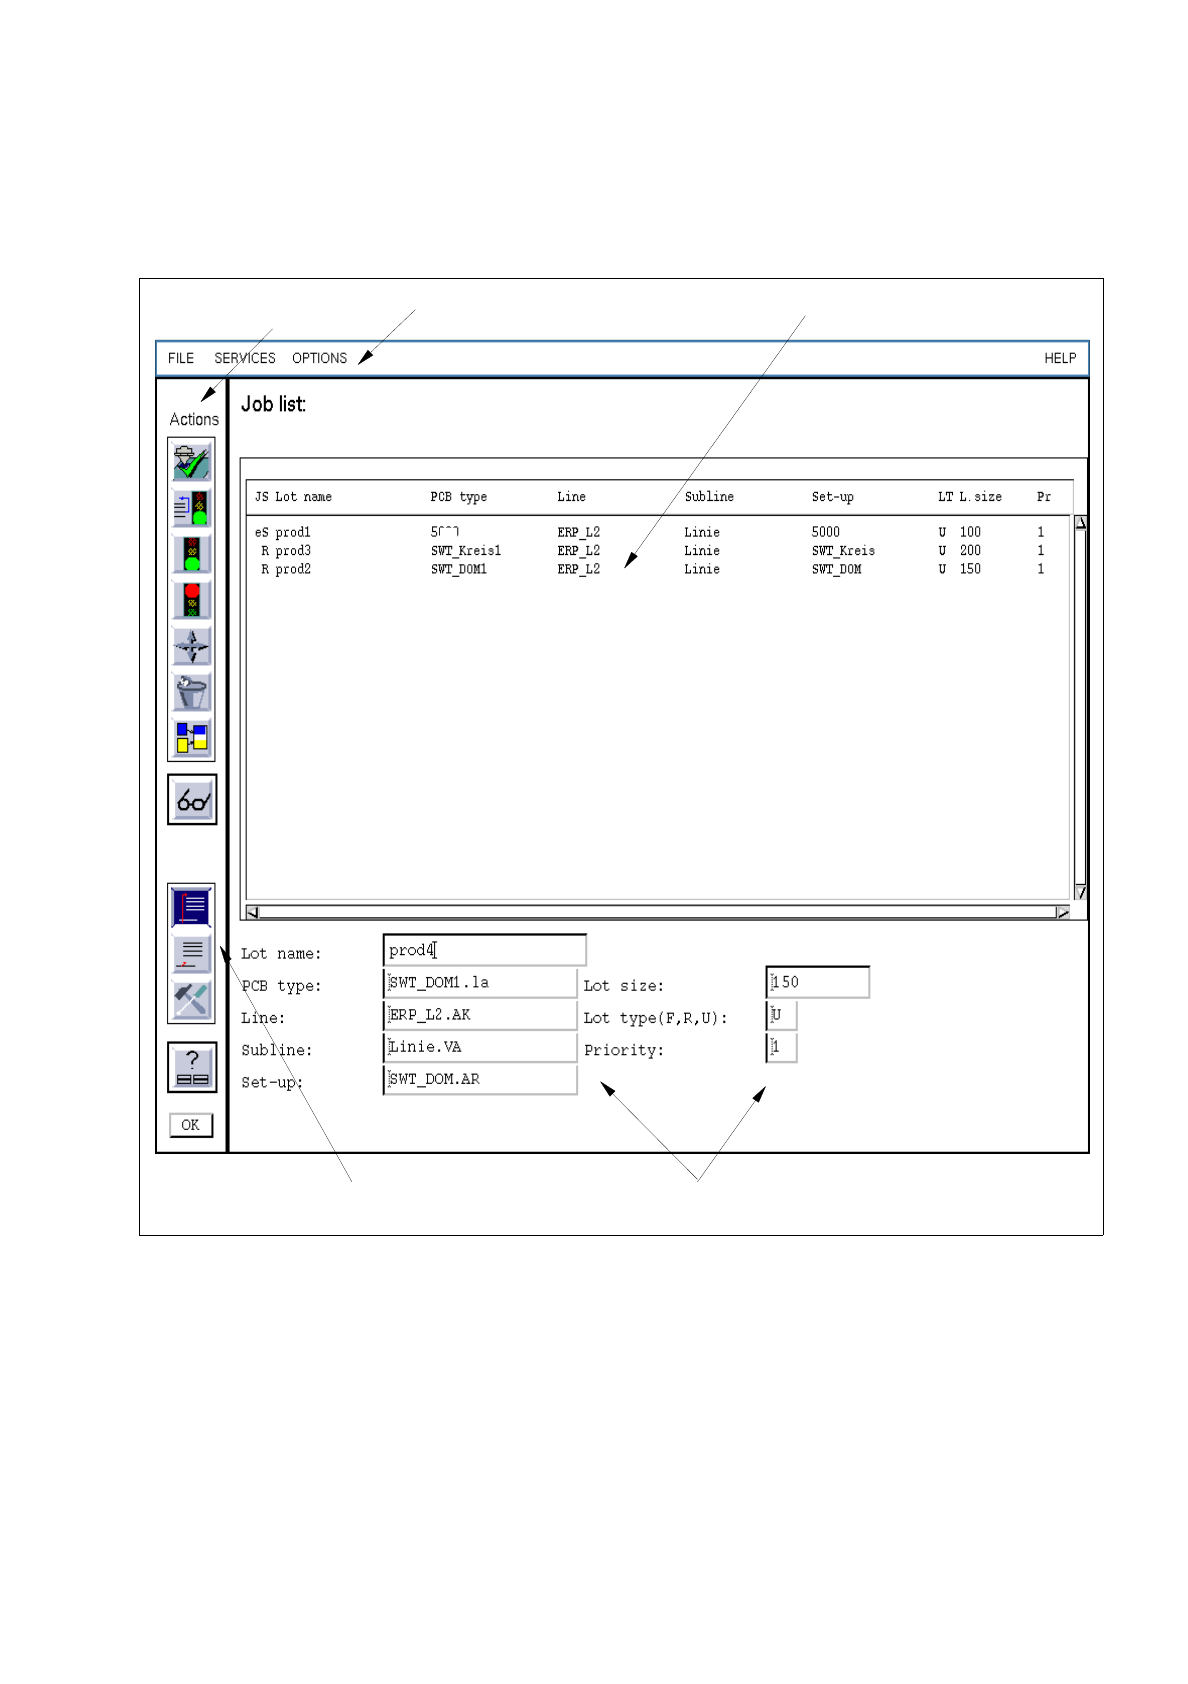Click the scroll-left arrow of job list
Screen dimensions: 1188x1684
point(253,912)
